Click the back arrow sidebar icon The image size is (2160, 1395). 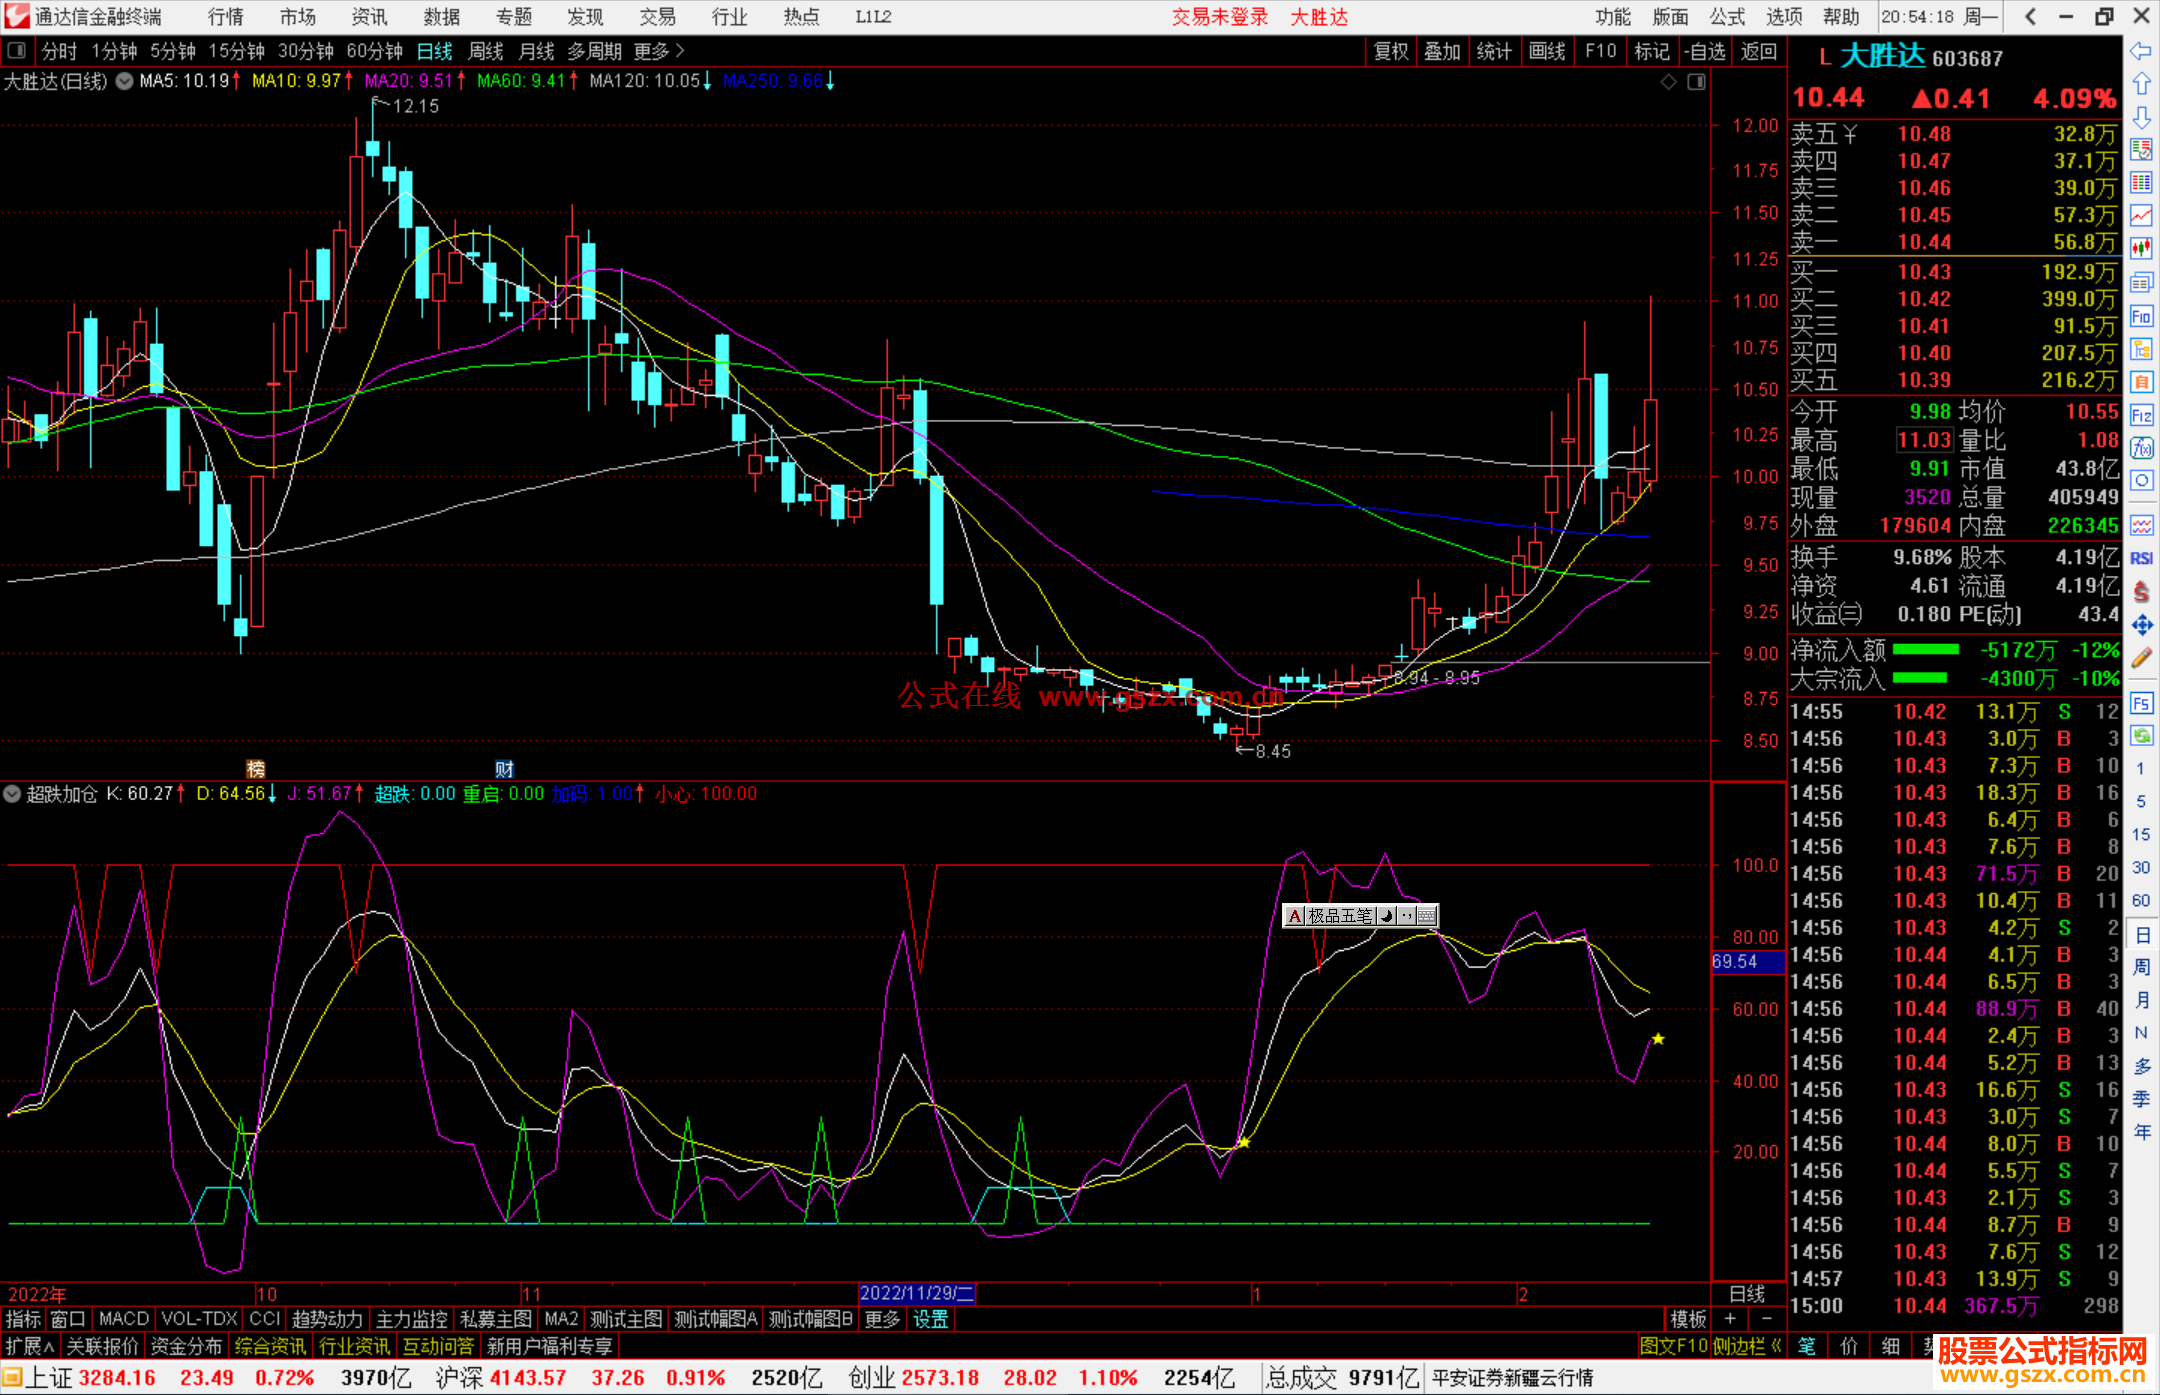(x=2141, y=51)
